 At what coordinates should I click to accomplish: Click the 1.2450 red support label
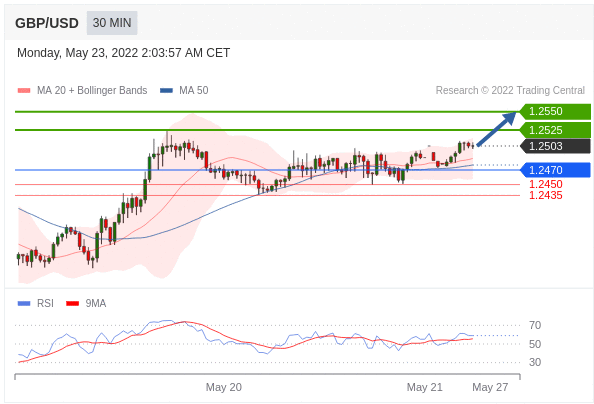[x=546, y=184]
